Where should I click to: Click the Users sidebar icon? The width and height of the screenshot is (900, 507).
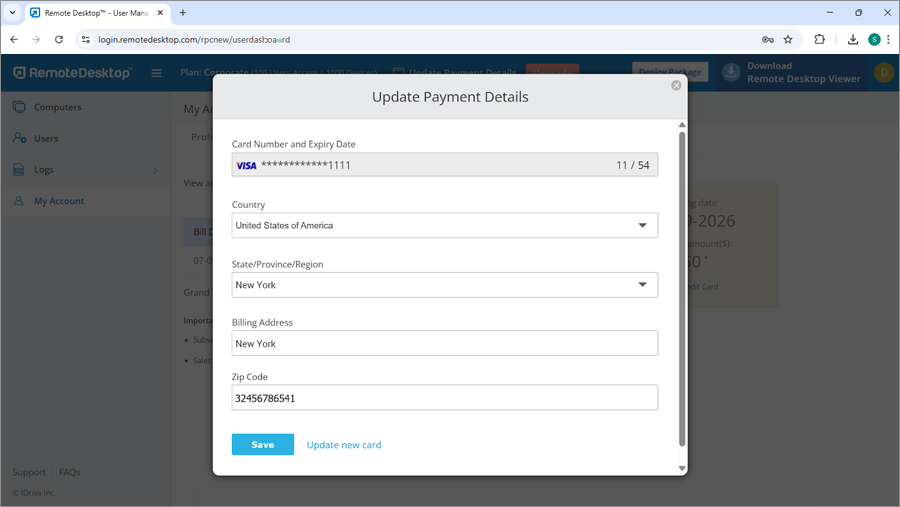pos(19,138)
